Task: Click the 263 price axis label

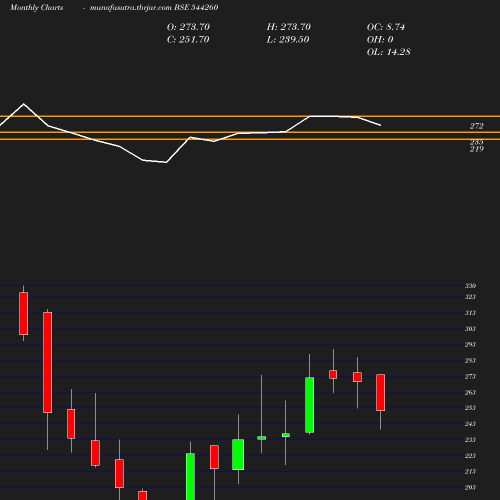Action: click(470, 392)
